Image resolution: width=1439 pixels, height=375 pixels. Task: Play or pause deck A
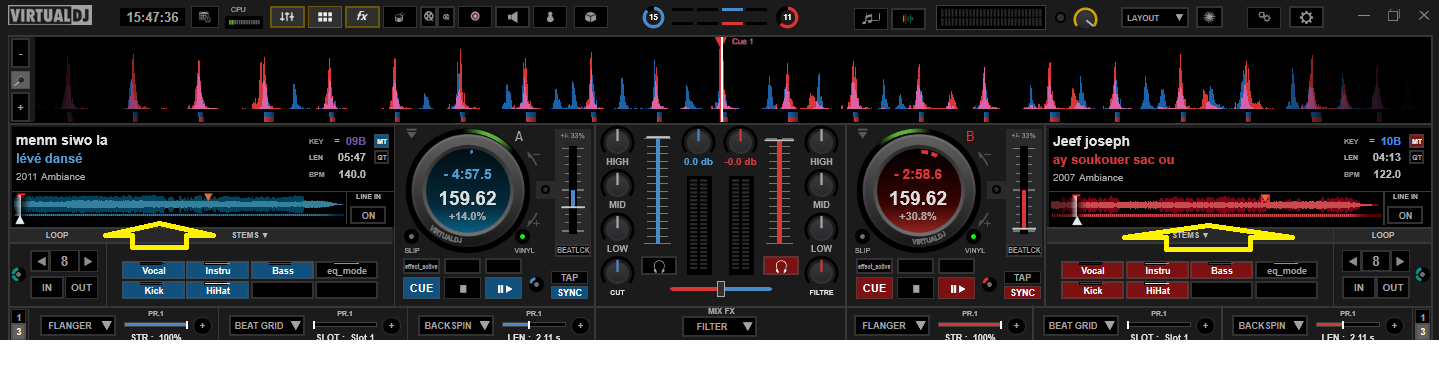coord(503,289)
